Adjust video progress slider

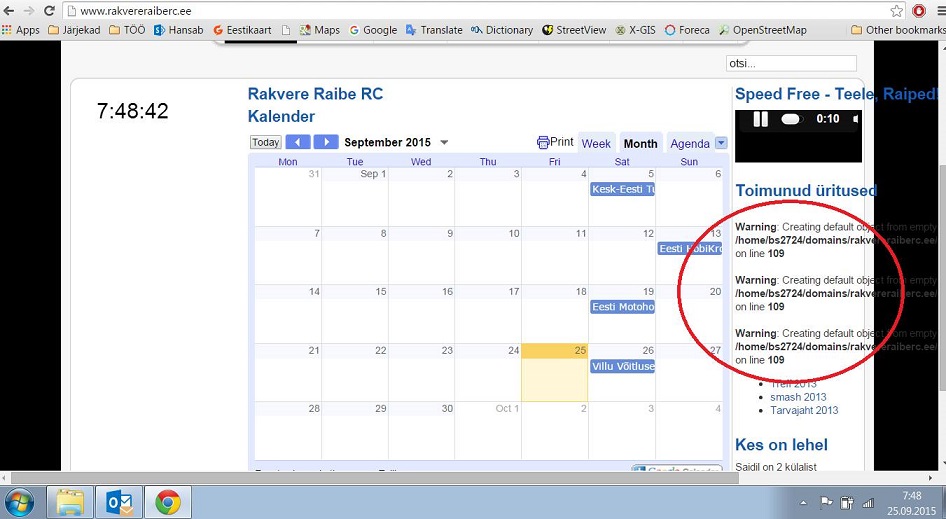[x=792, y=119]
